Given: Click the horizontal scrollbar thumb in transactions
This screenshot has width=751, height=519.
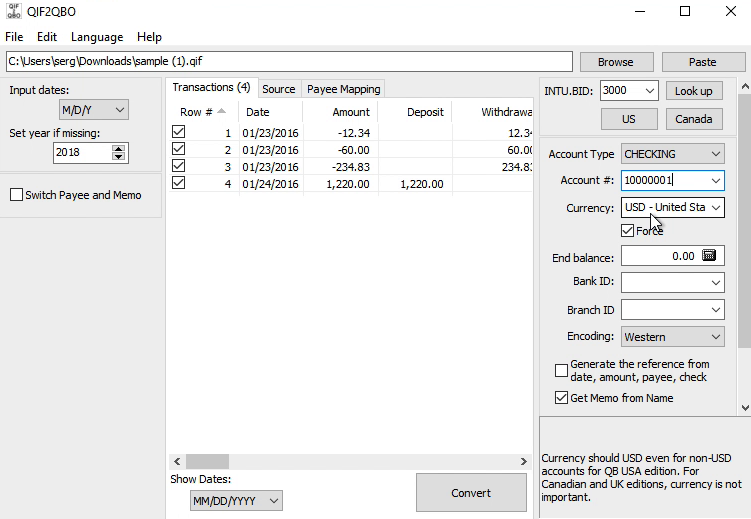Looking at the screenshot, I should tap(207, 461).
